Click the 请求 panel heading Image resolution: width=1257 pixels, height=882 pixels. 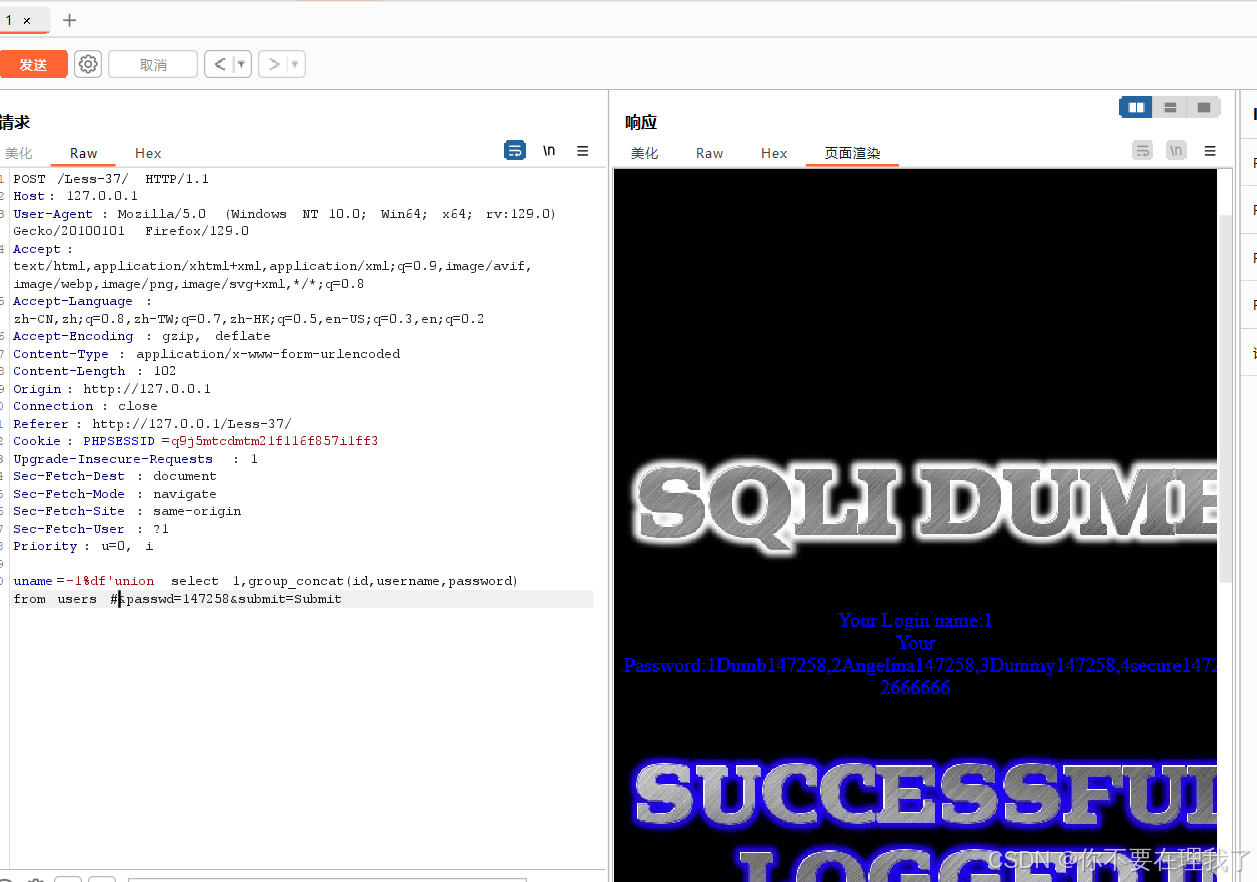15,122
